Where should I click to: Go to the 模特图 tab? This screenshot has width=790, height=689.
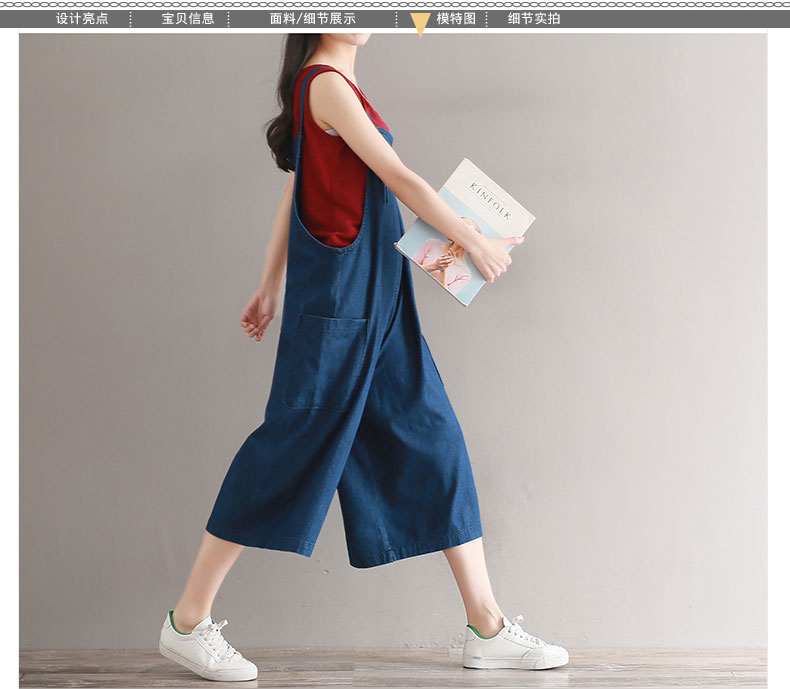[456, 19]
